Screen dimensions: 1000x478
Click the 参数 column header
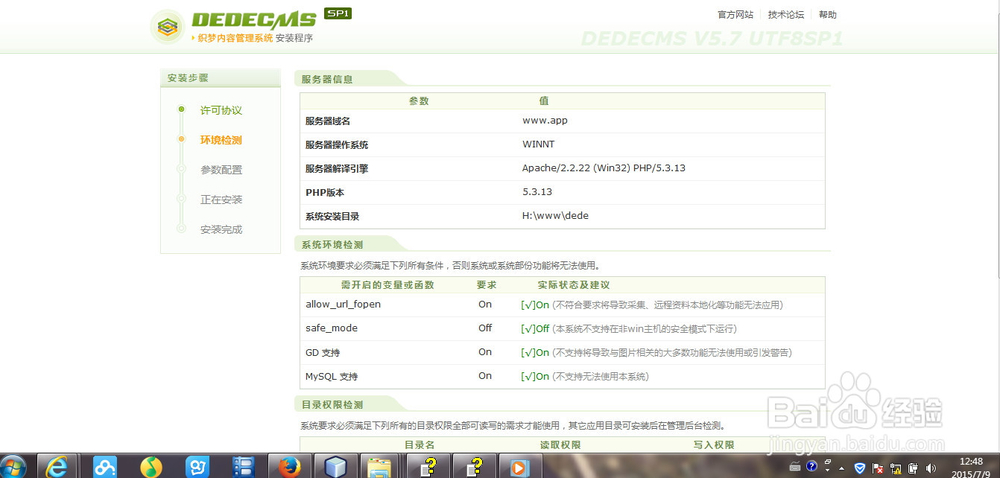click(x=419, y=101)
